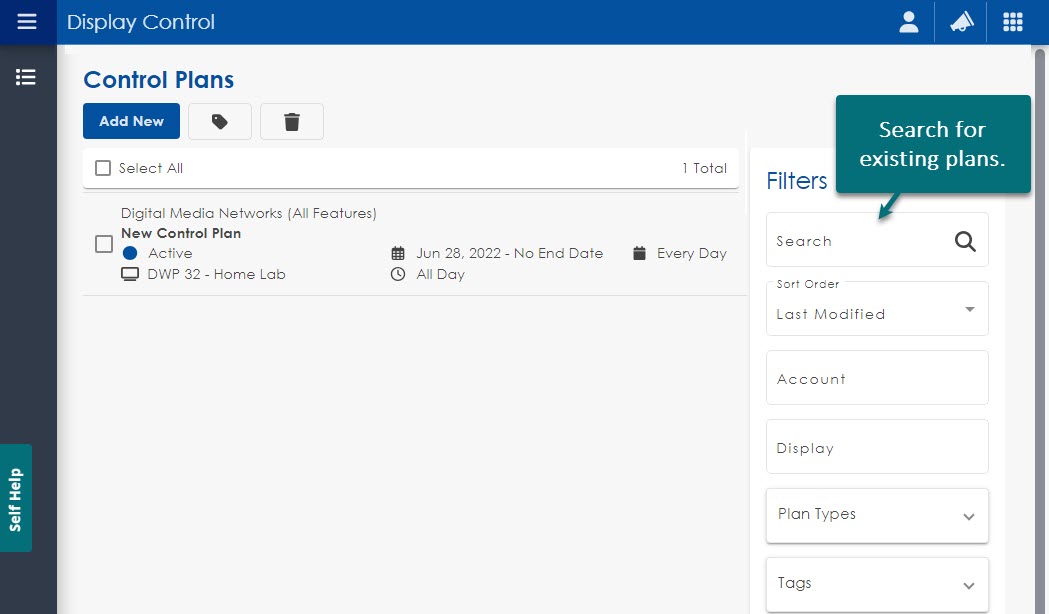Click the tag icon button
Image resolution: width=1049 pixels, height=614 pixels.
point(220,121)
